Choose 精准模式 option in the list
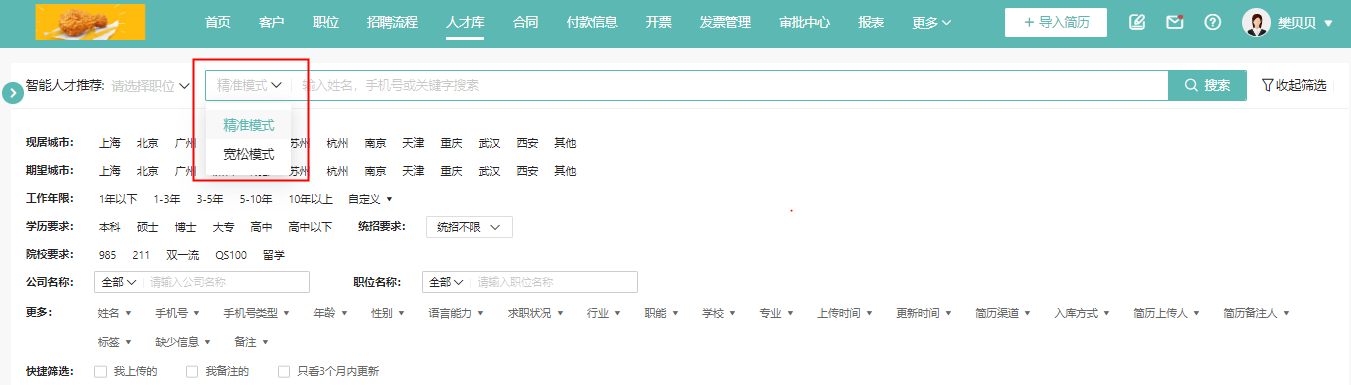 [249, 125]
